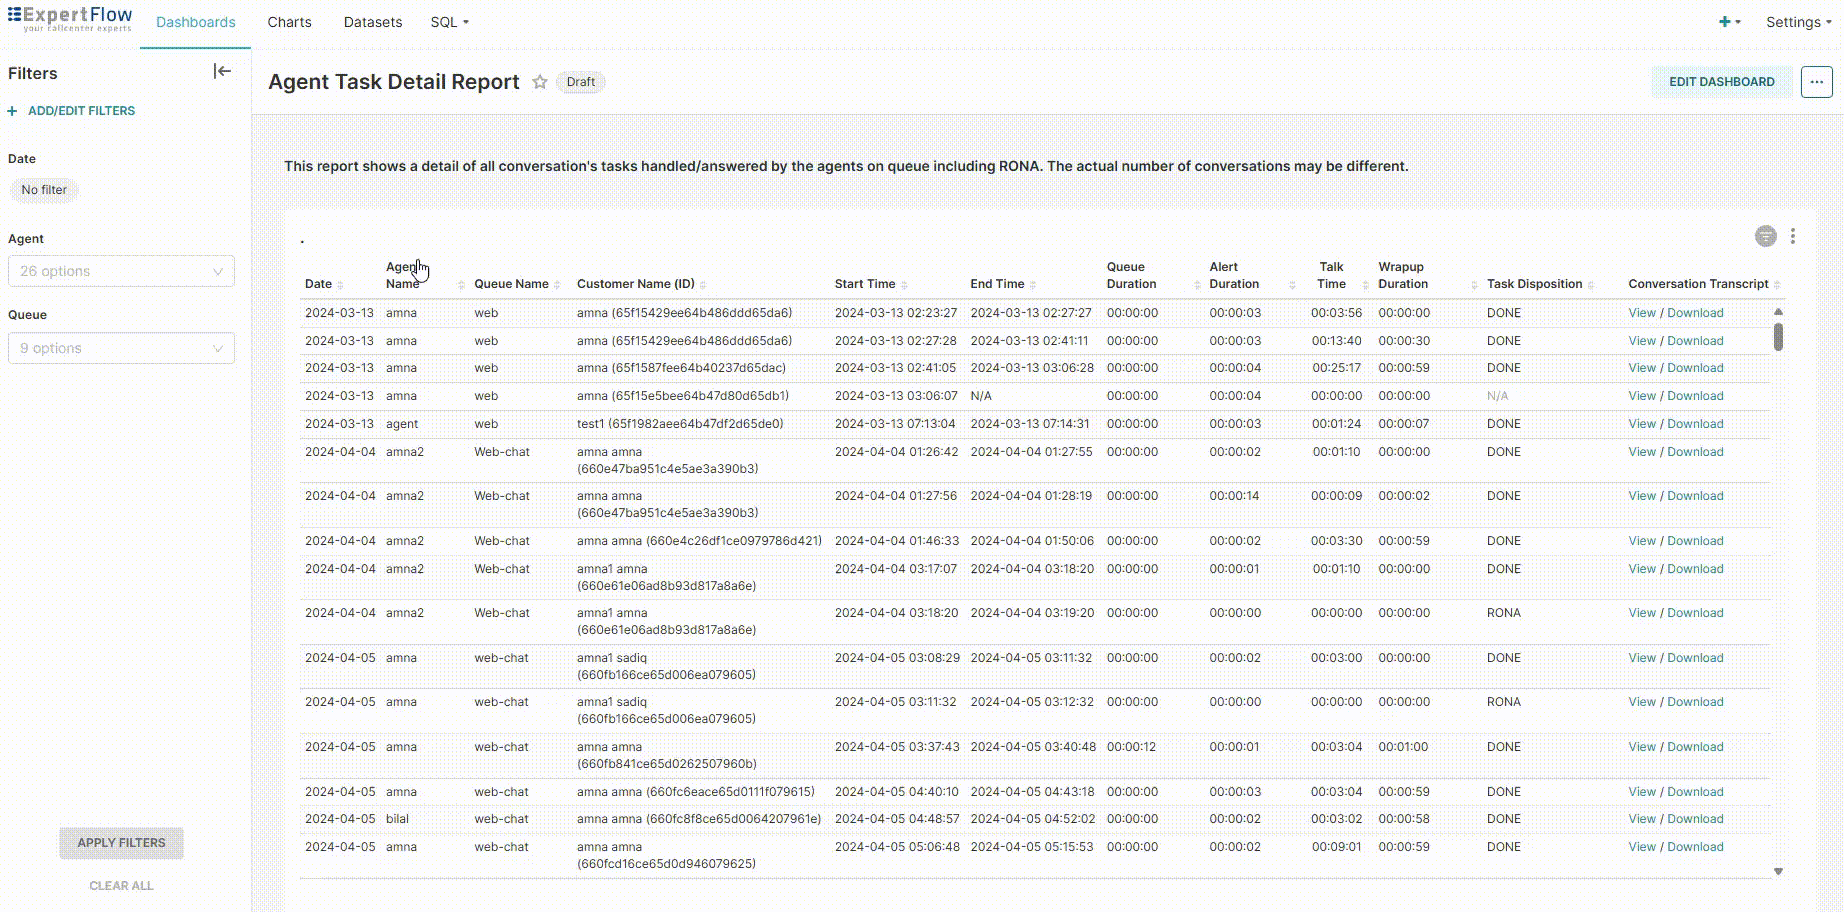Open the first row's conversation transcript View link
This screenshot has width=1844, height=912.
pyautogui.click(x=1641, y=312)
